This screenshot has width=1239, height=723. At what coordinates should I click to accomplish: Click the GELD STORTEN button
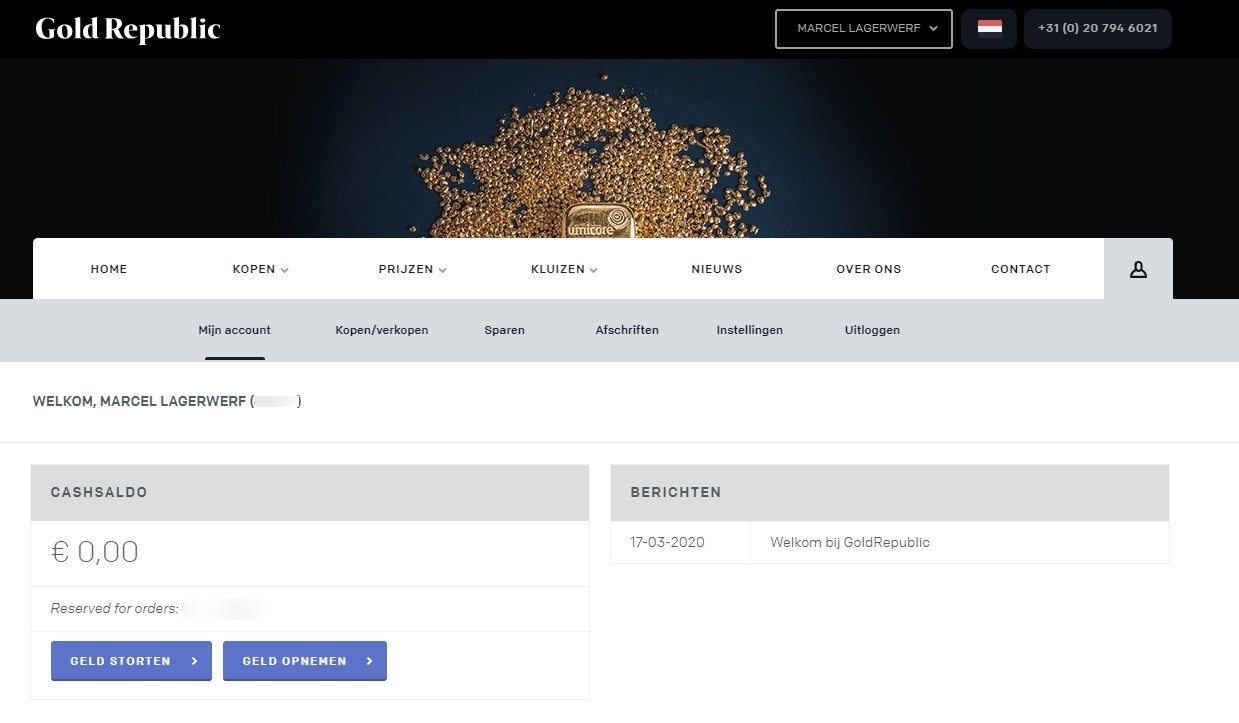(131, 661)
